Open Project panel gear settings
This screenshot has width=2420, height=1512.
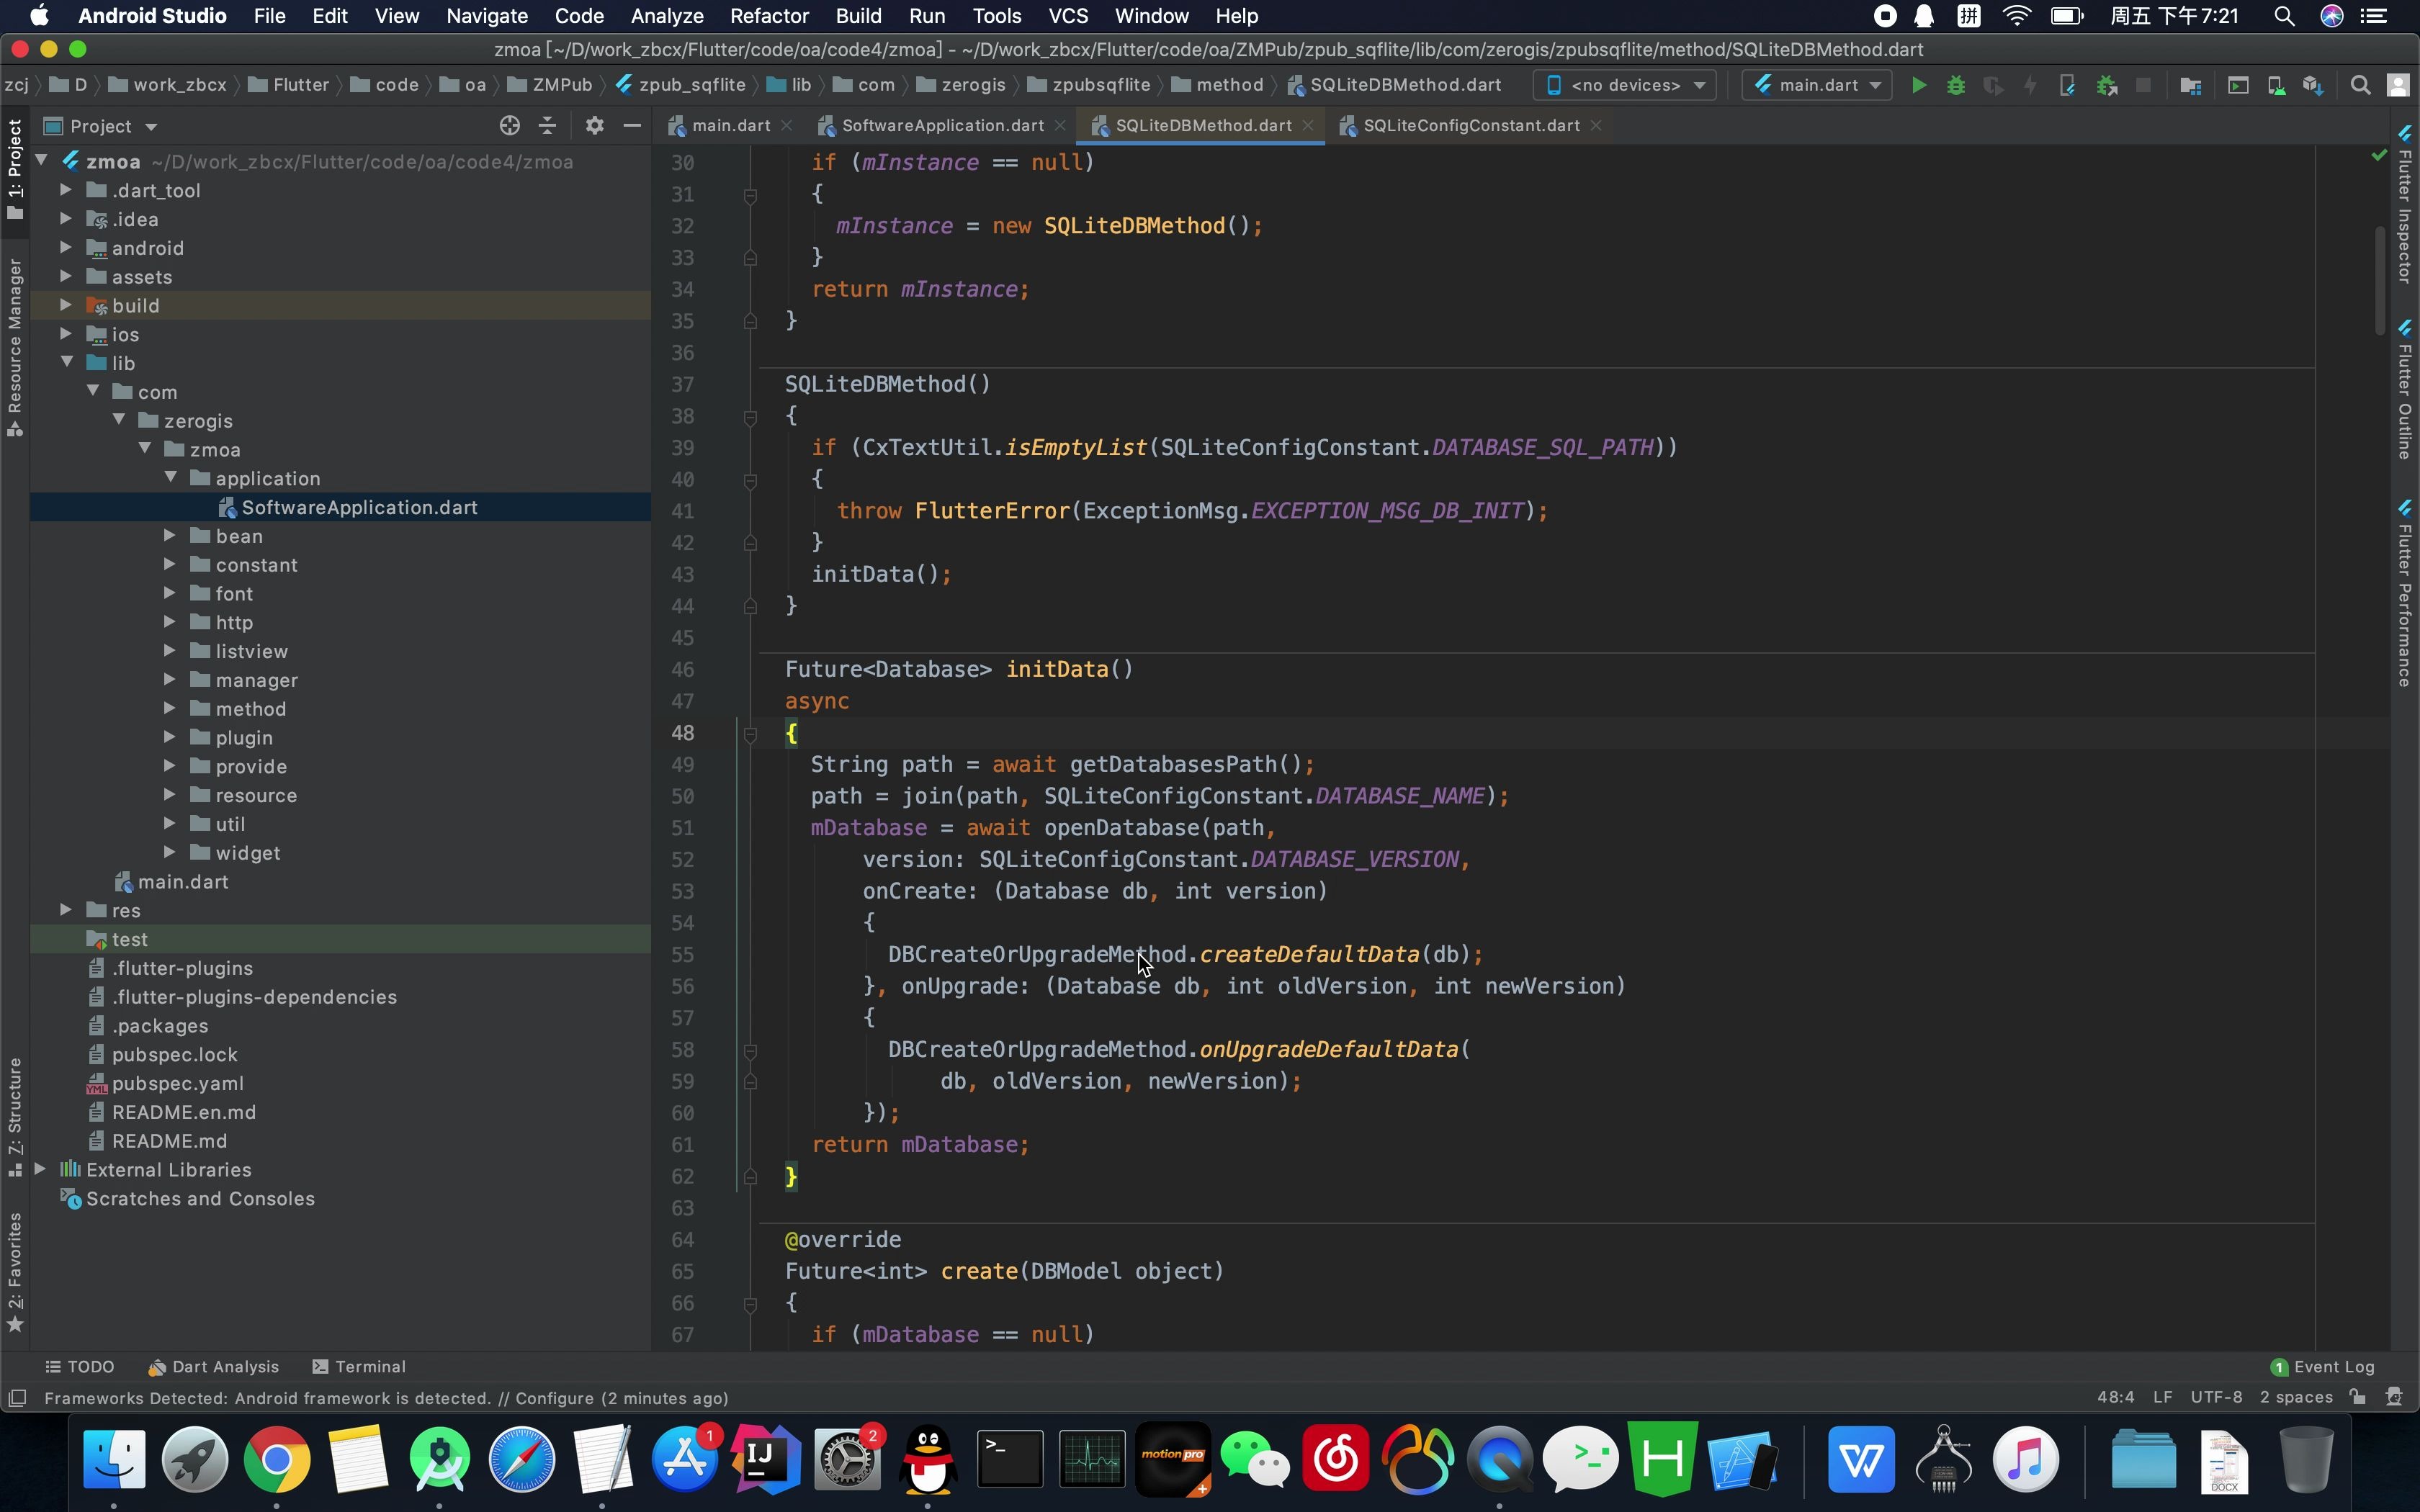(594, 126)
